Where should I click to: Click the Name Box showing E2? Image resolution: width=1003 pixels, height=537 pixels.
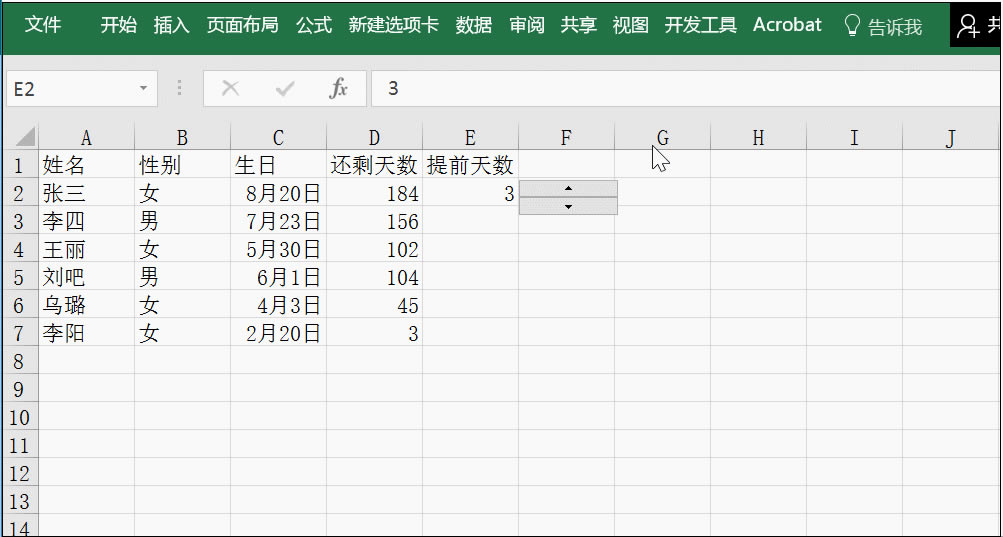pos(82,88)
